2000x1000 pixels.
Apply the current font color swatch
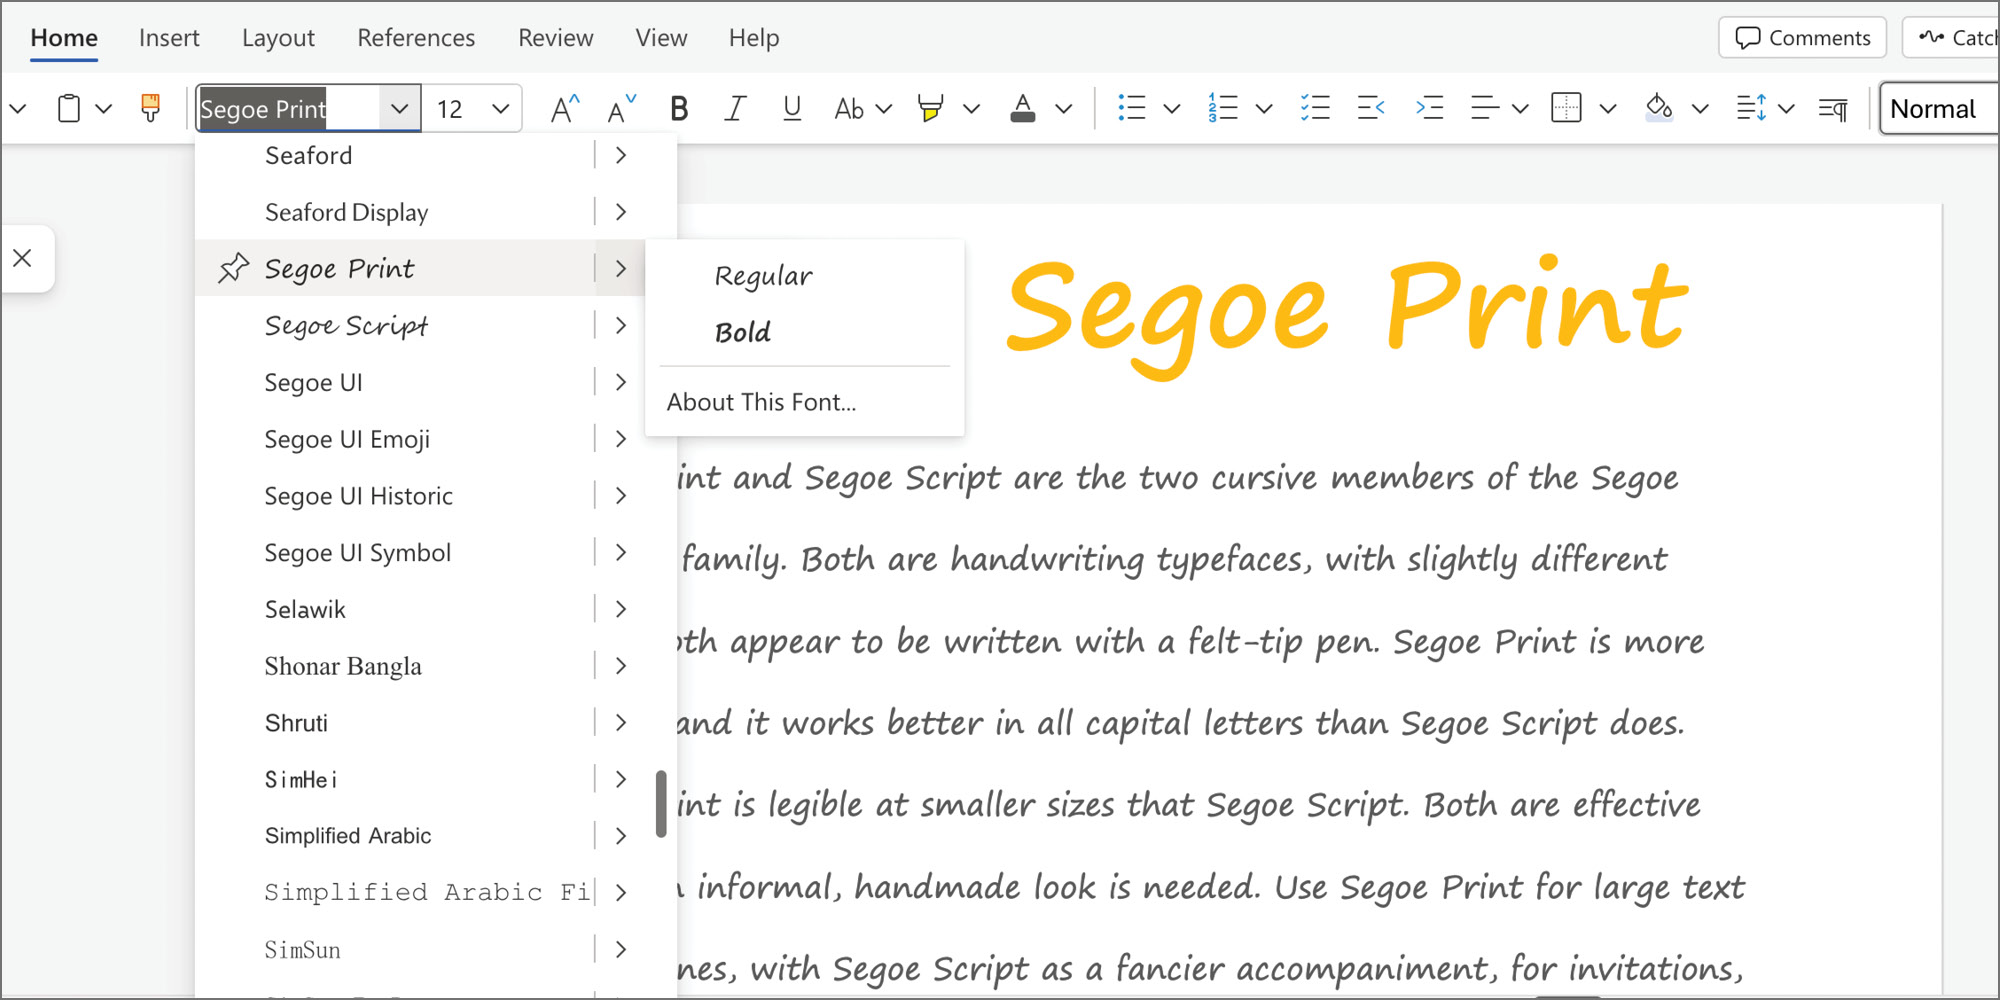(x=1022, y=108)
